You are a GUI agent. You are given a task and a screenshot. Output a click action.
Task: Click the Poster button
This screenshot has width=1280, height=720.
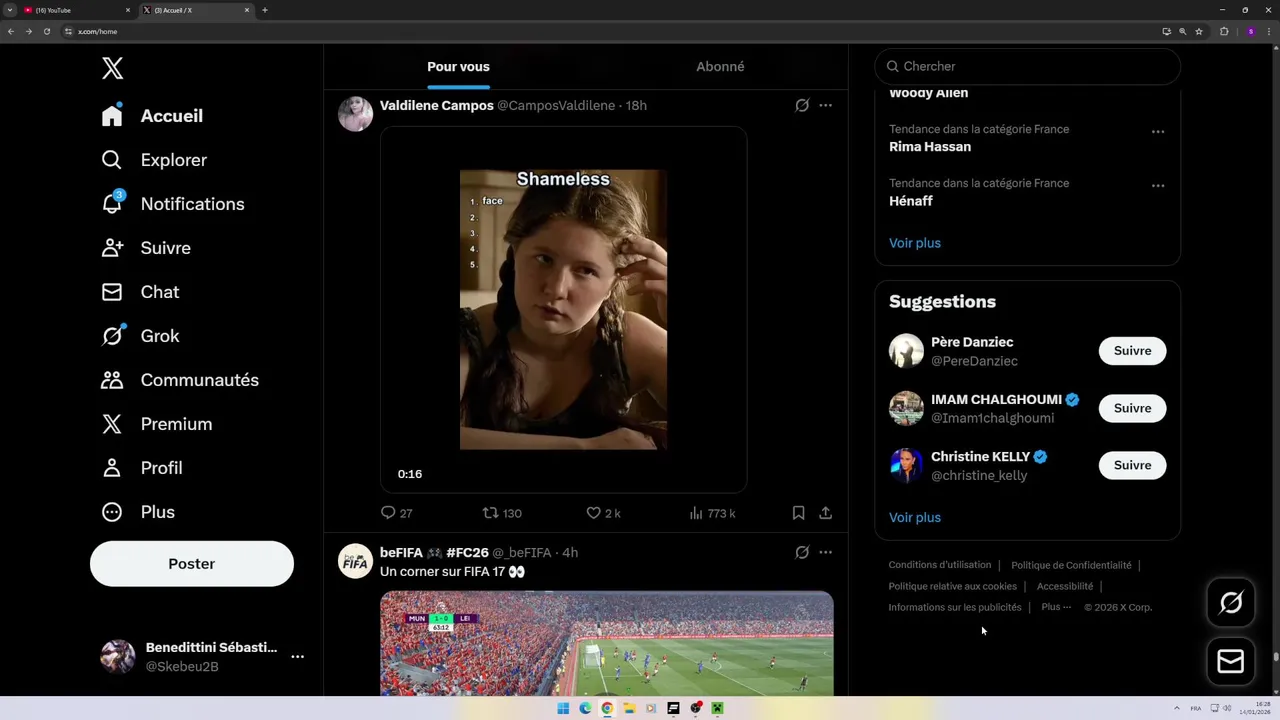(192, 564)
